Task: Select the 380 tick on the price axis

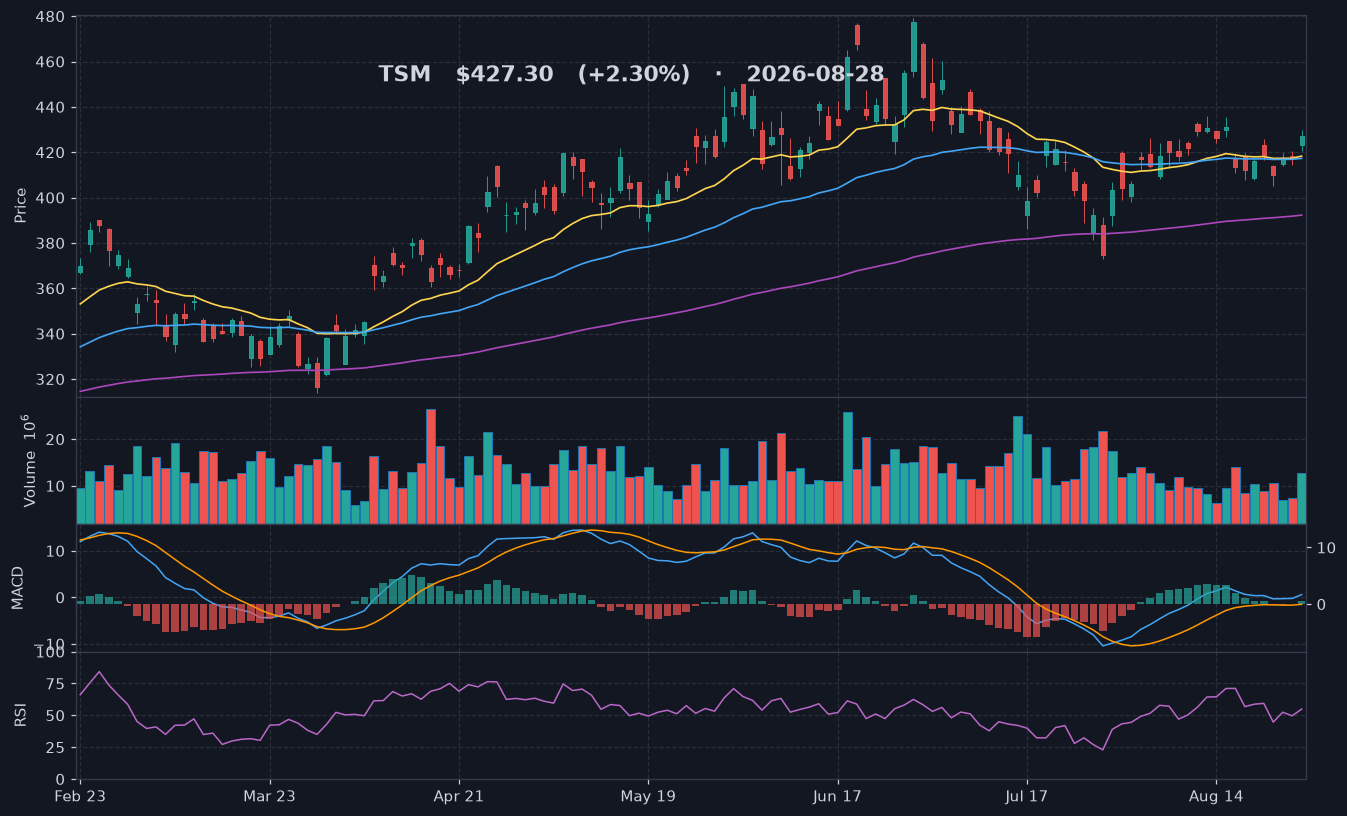Action: (50, 244)
